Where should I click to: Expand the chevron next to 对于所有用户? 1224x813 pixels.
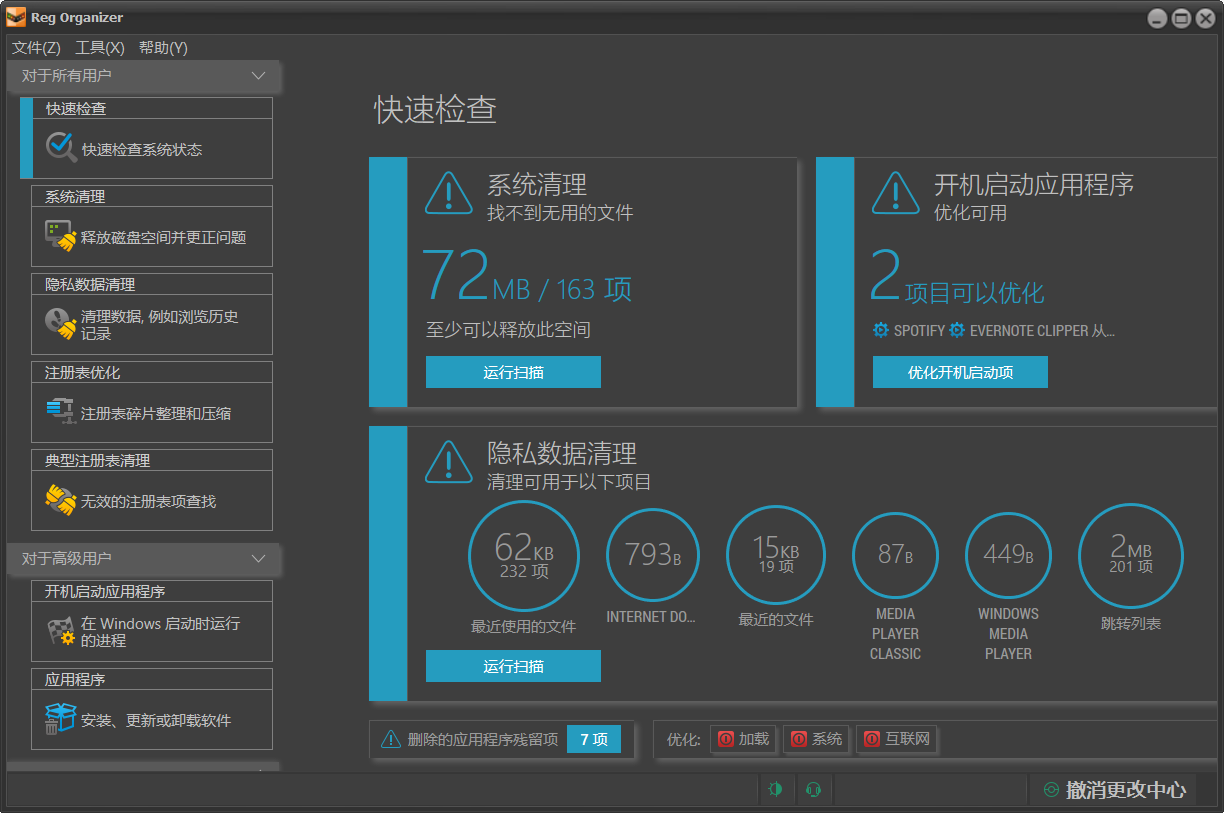(x=258, y=76)
